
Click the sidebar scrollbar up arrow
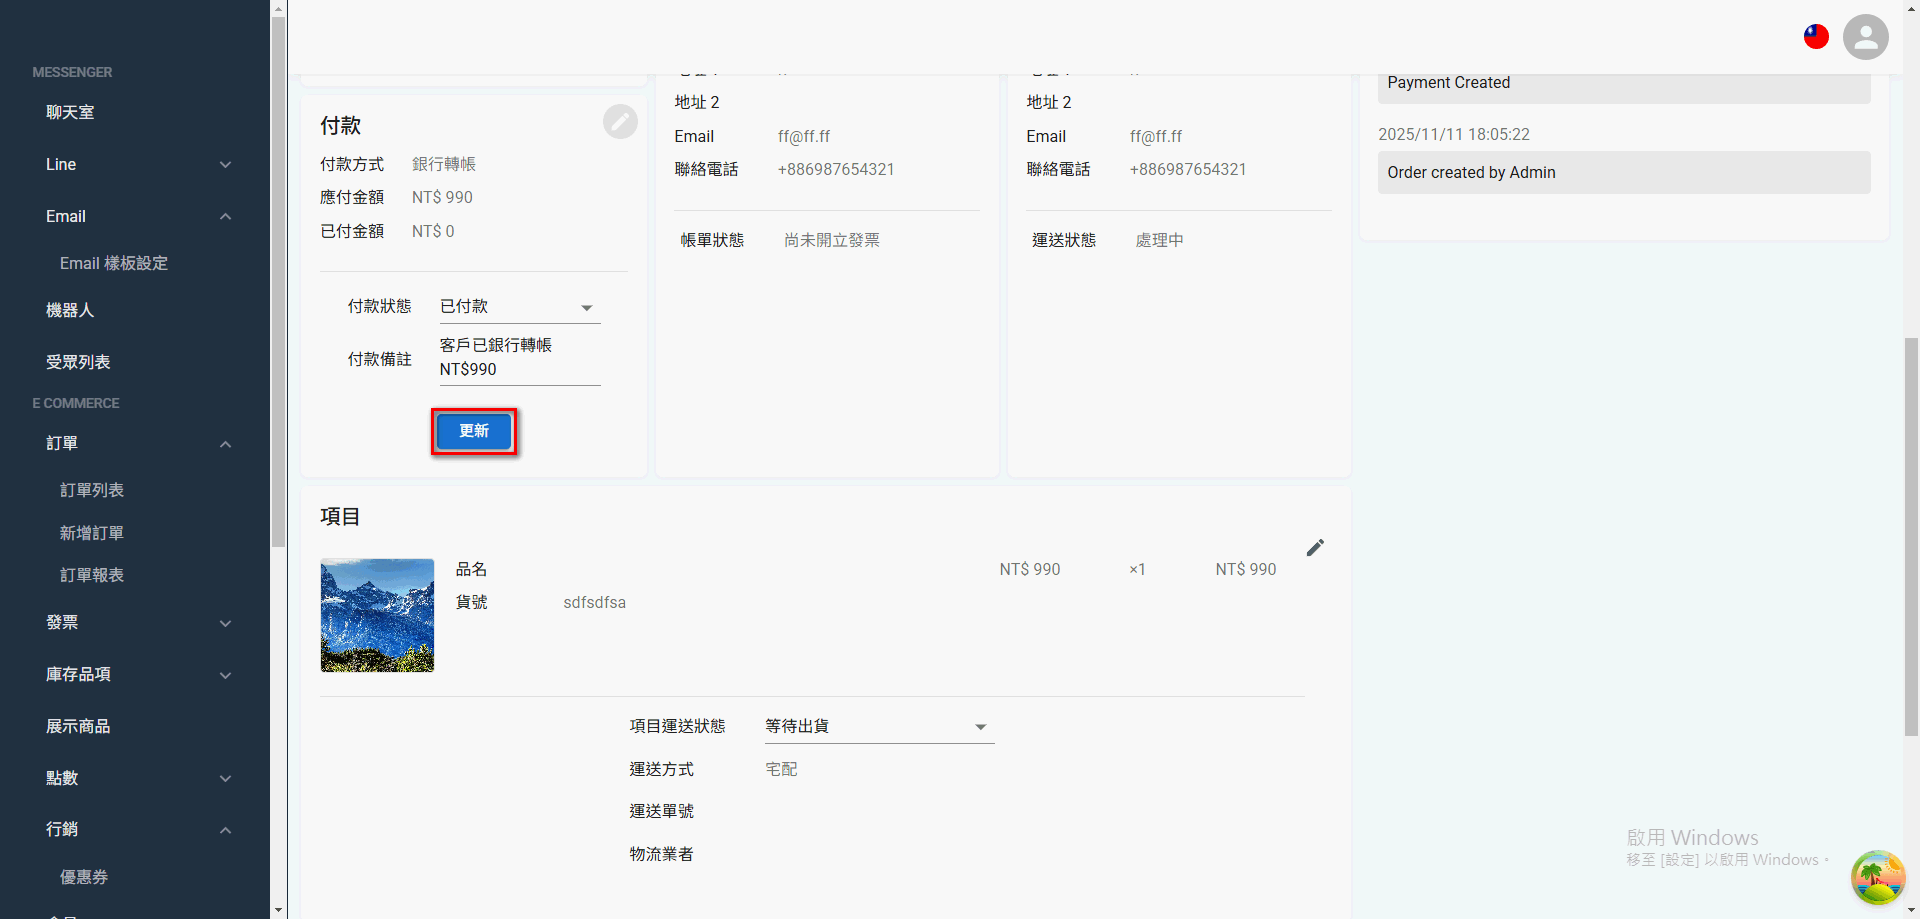pos(279,8)
